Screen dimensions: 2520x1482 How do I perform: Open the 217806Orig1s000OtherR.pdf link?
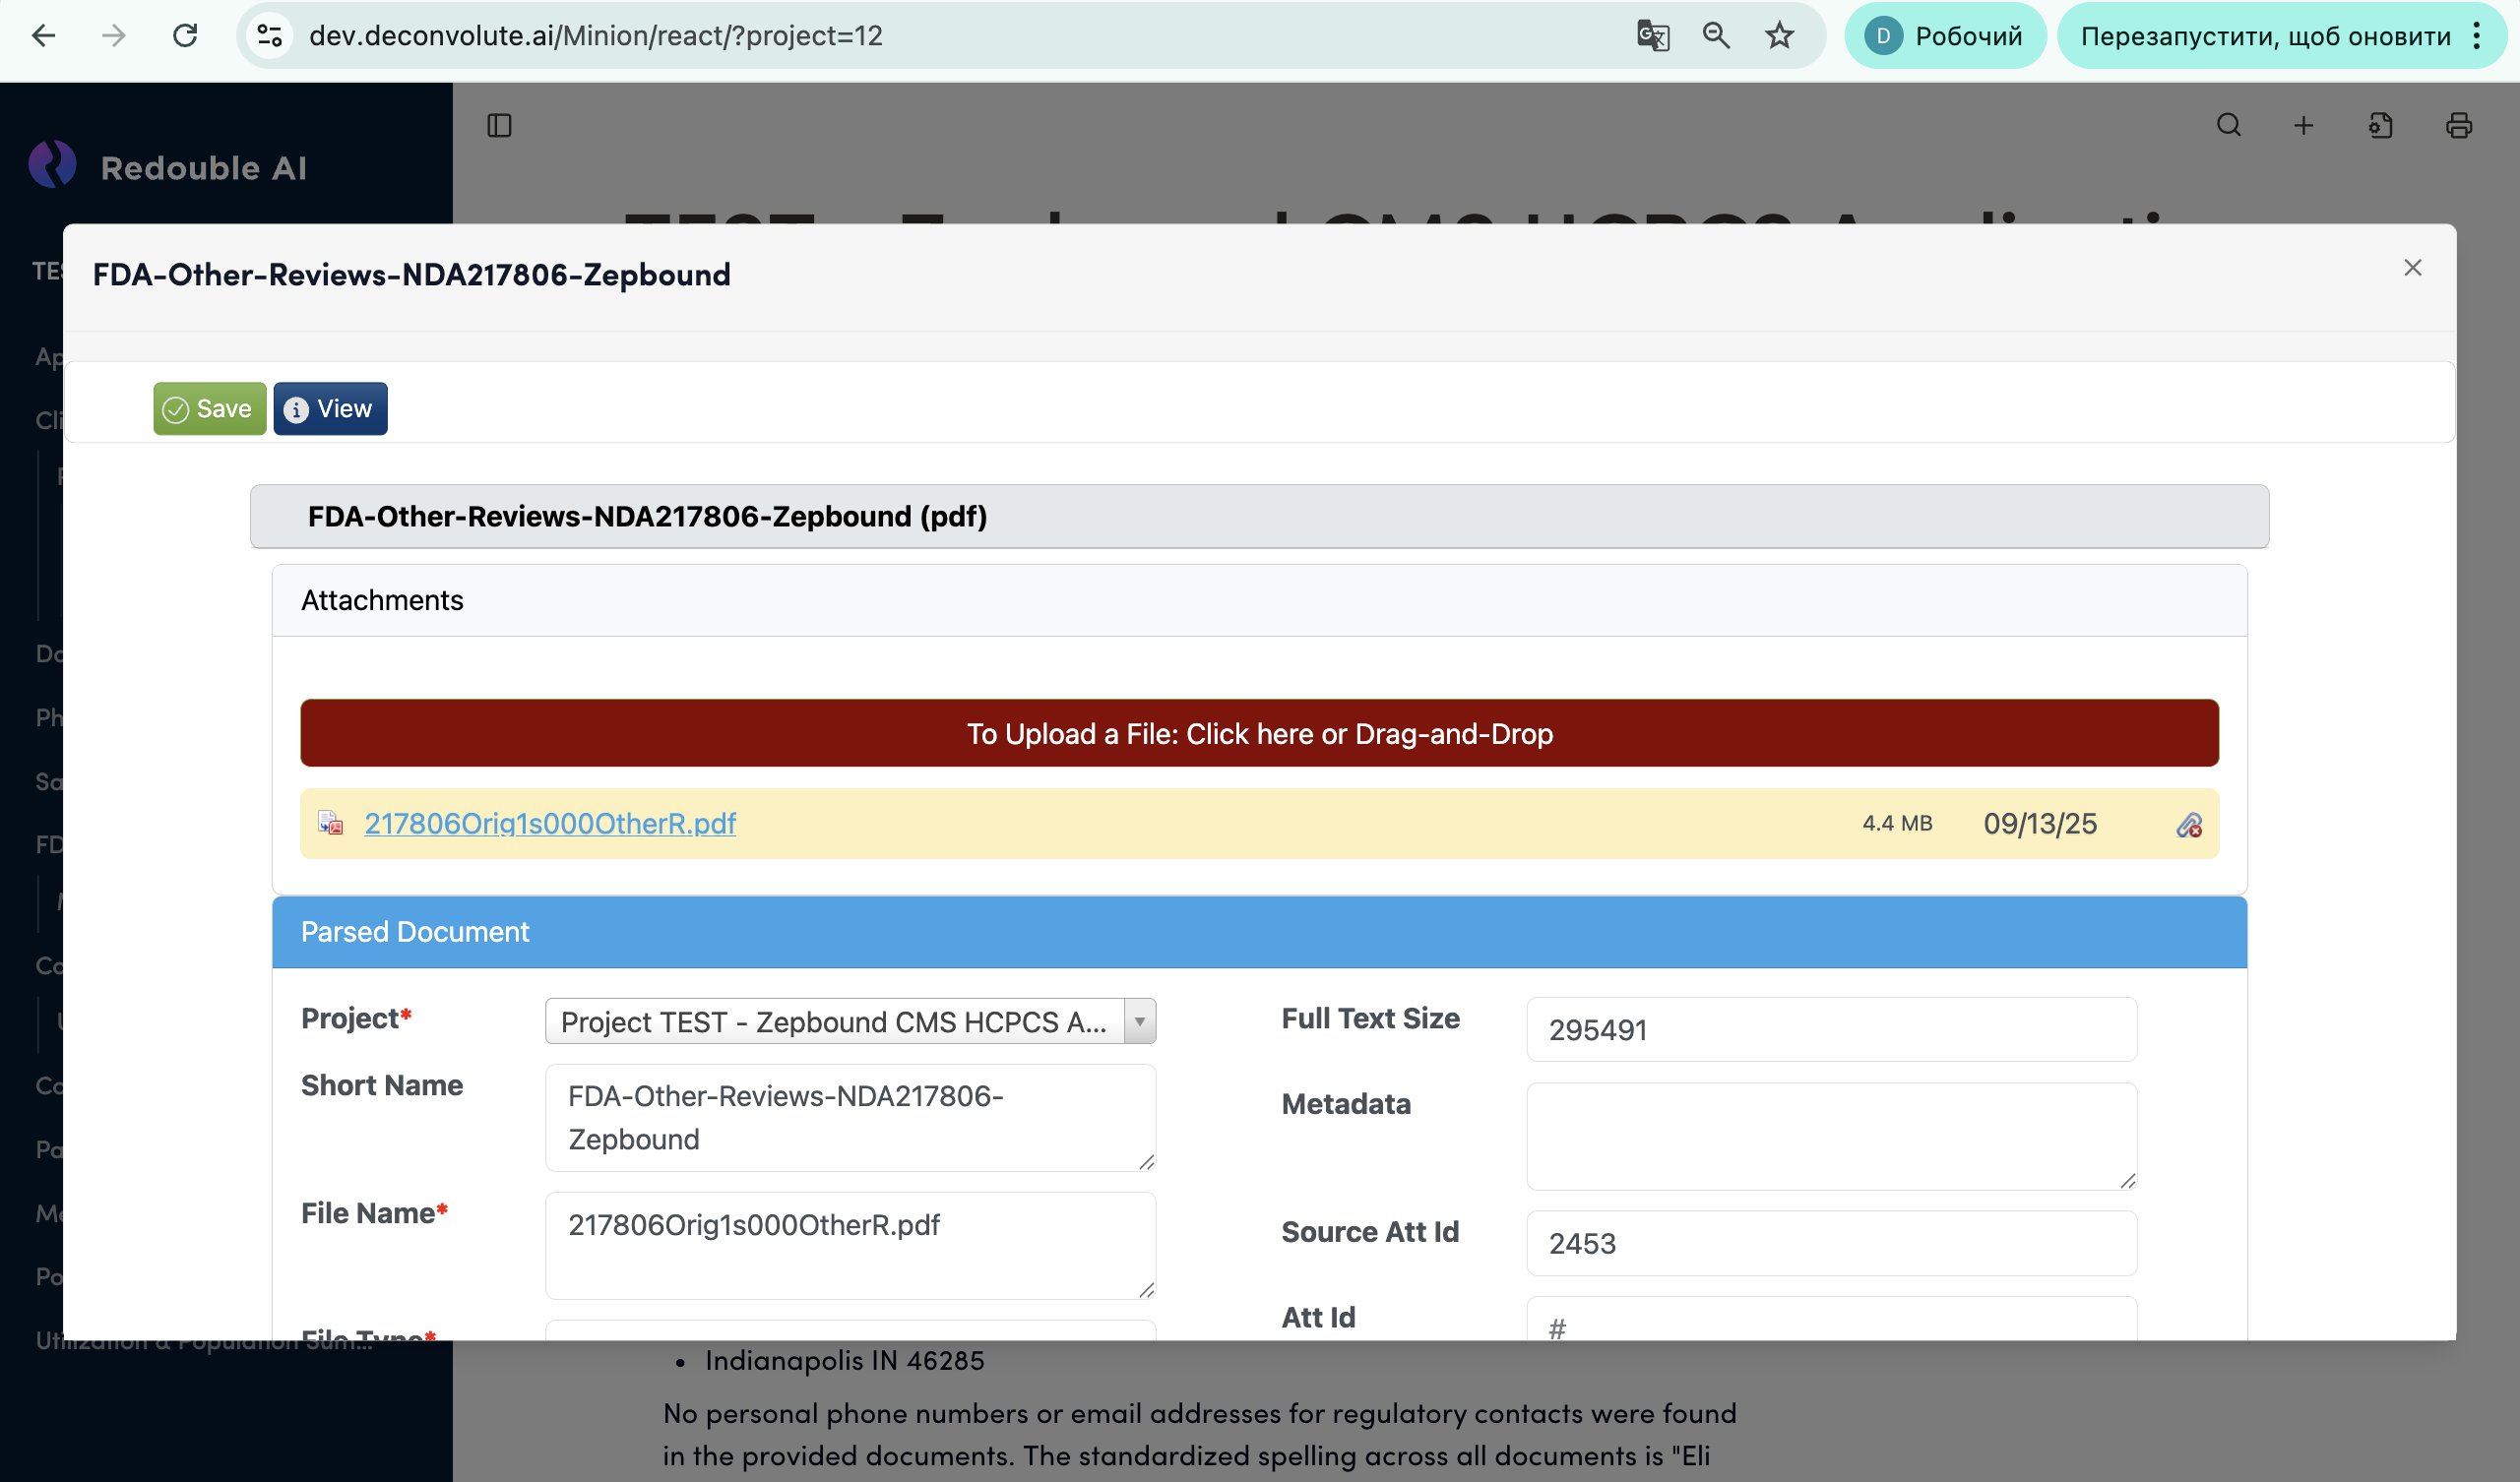tap(550, 823)
